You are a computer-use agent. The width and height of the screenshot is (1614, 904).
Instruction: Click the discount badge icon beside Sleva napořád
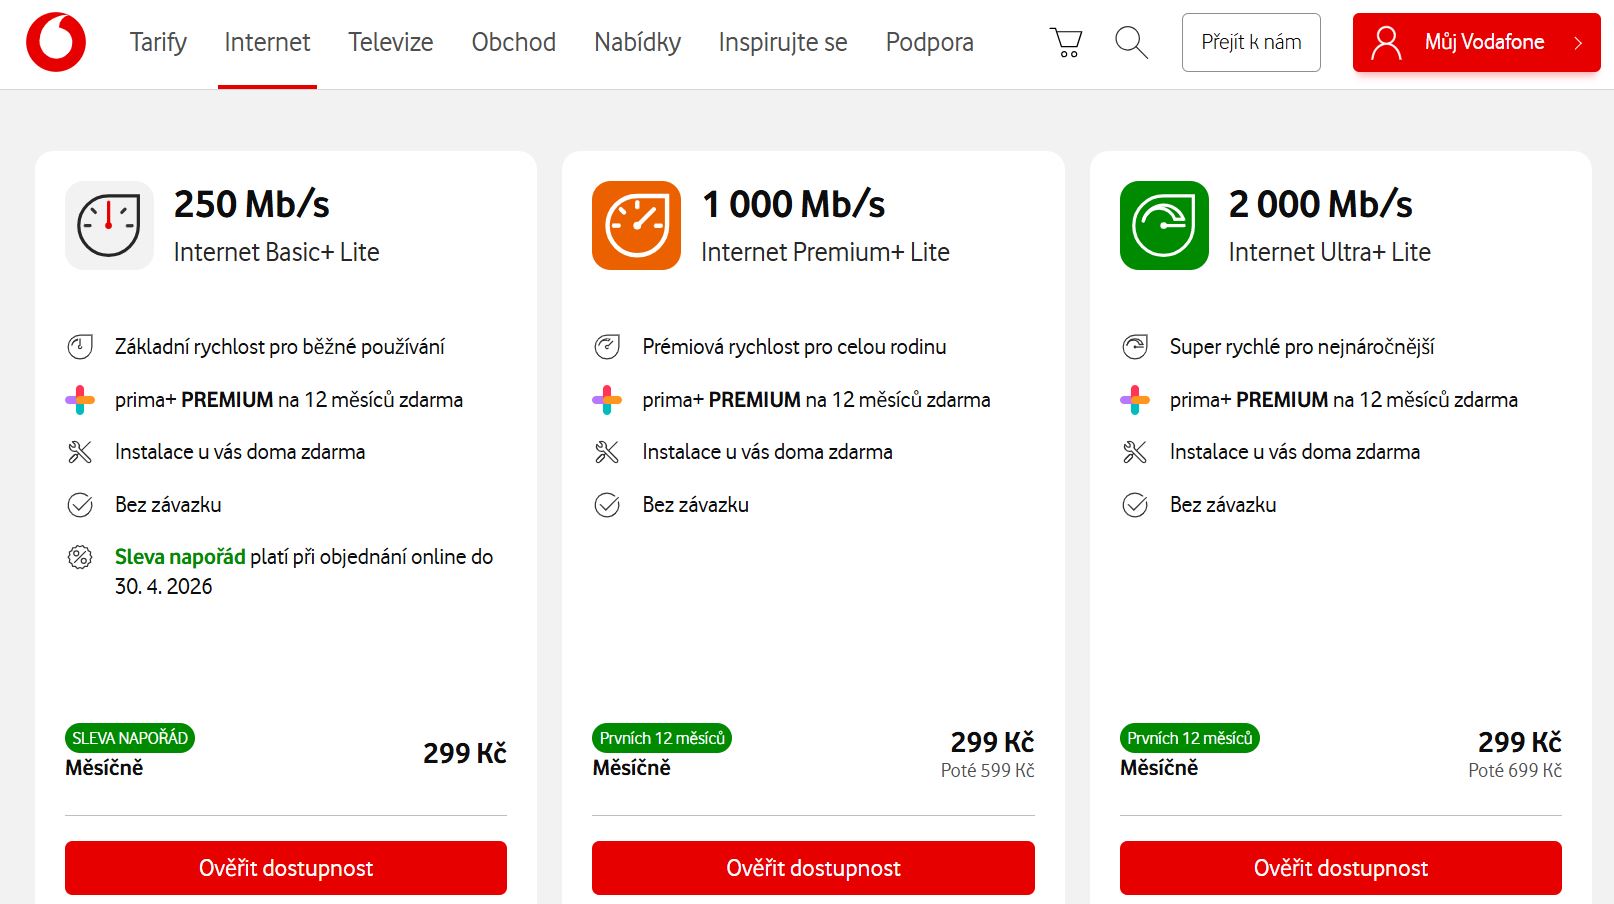click(80, 557)
